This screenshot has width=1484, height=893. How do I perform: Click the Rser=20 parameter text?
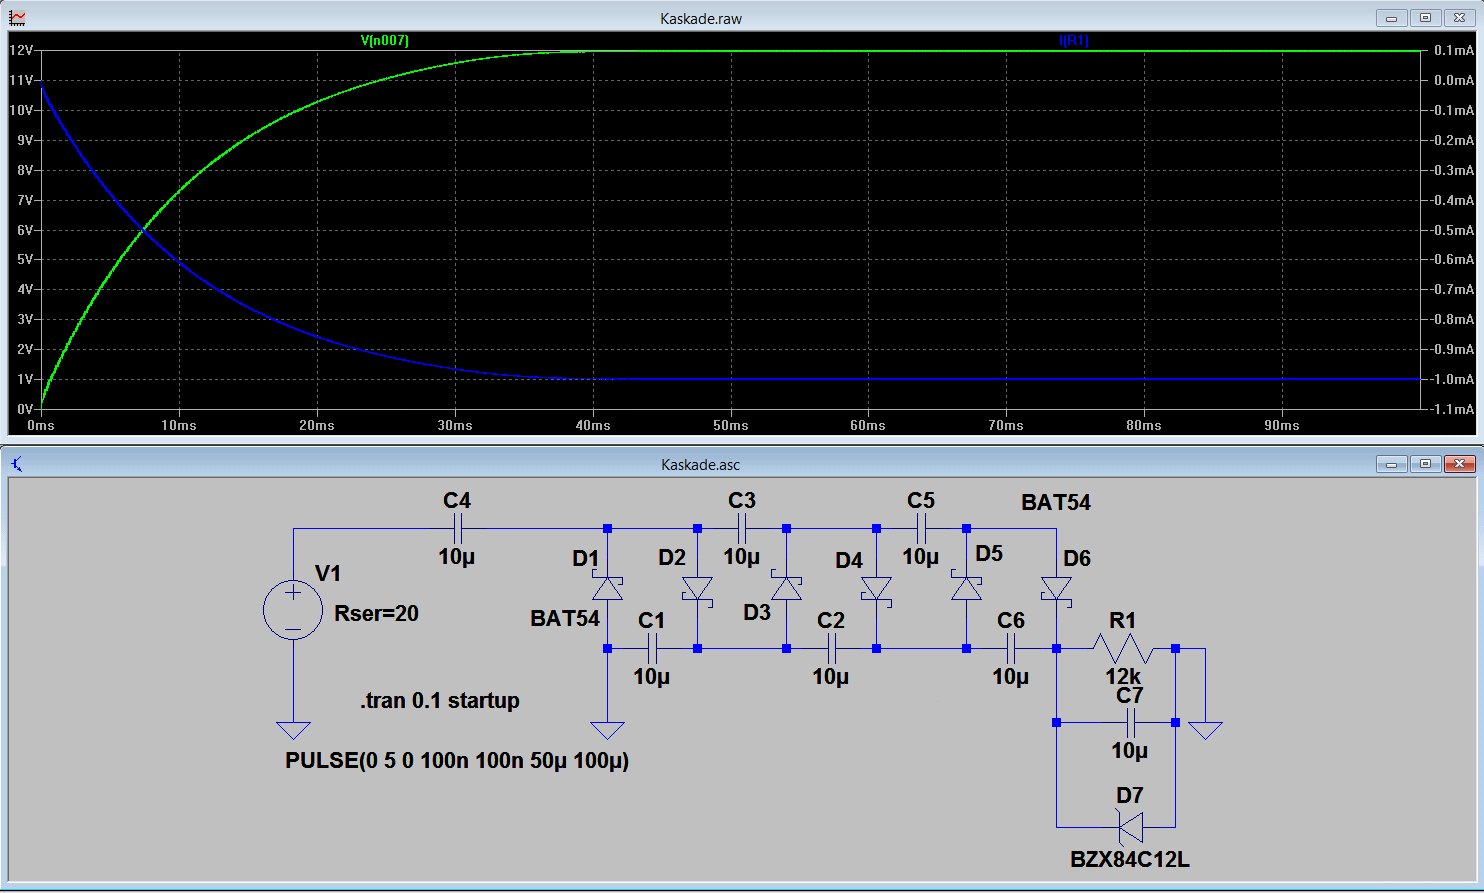[x=376, y=614]
